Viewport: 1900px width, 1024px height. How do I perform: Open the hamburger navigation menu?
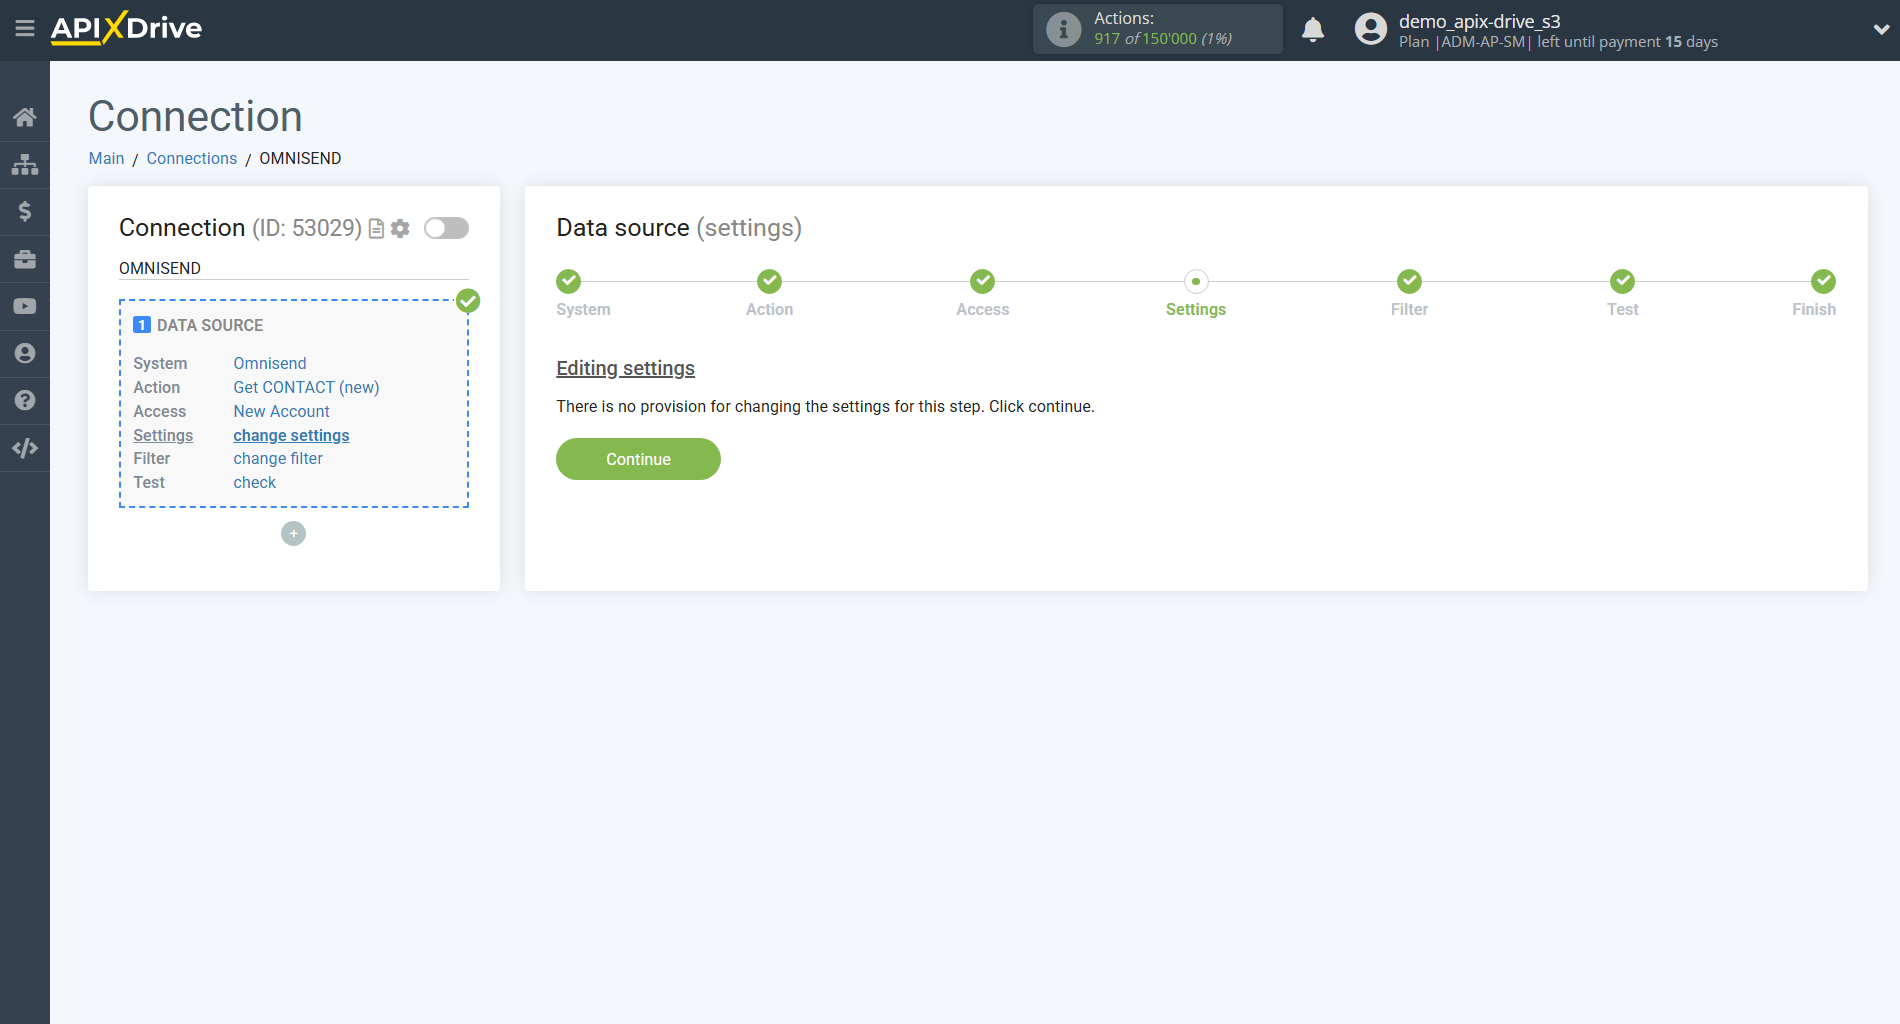(x=25, y=29)
